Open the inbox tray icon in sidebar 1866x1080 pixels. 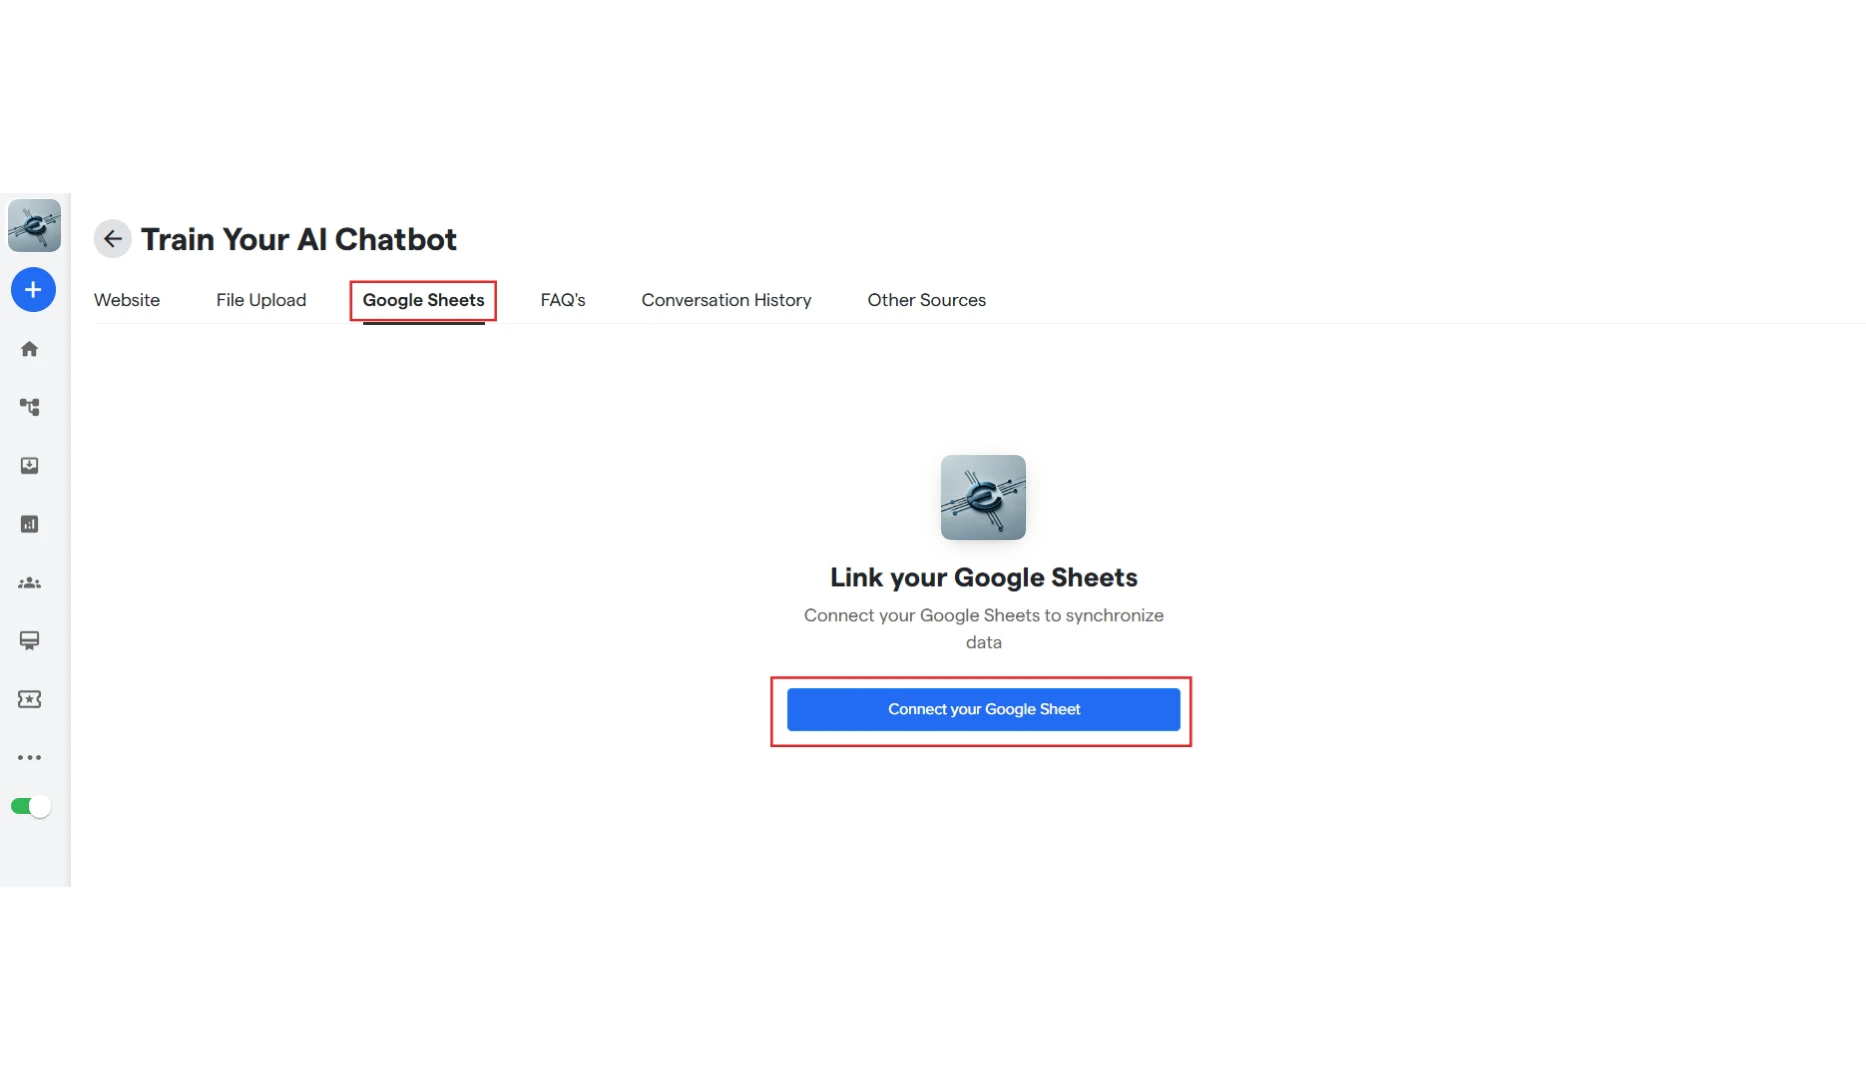[30, 466]
